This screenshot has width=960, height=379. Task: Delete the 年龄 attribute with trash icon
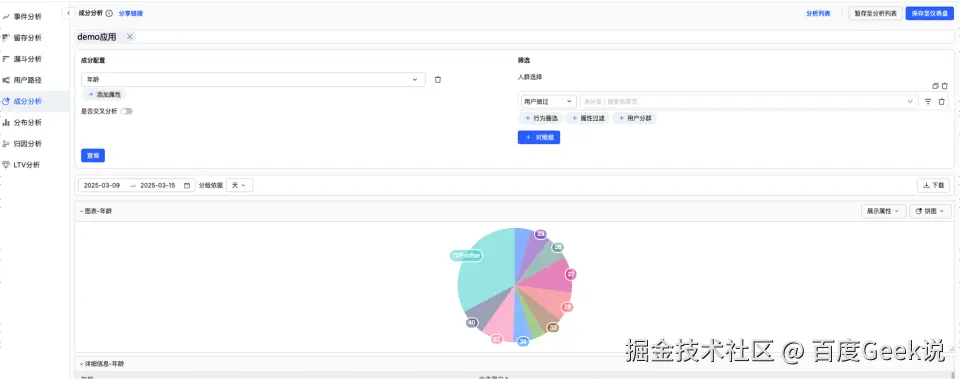tap(438, 80)
